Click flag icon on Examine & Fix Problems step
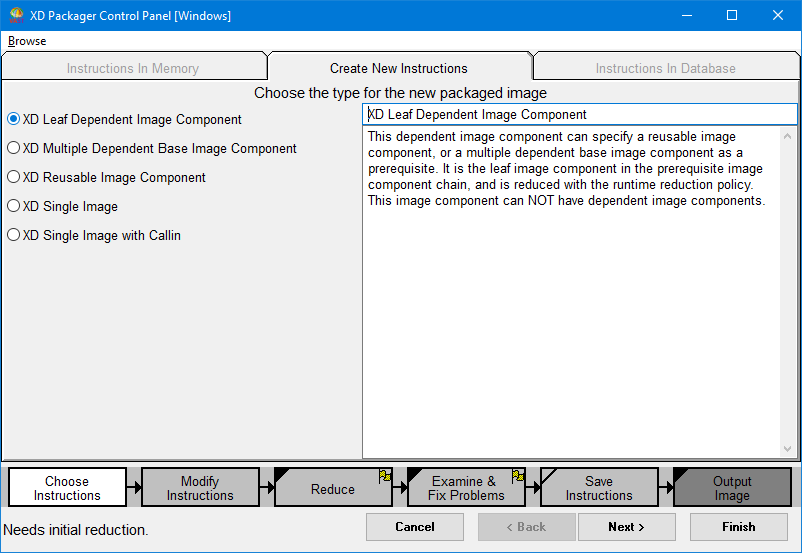Image resolution: width=802 pixels, height=553 pixels. point(518,476)
